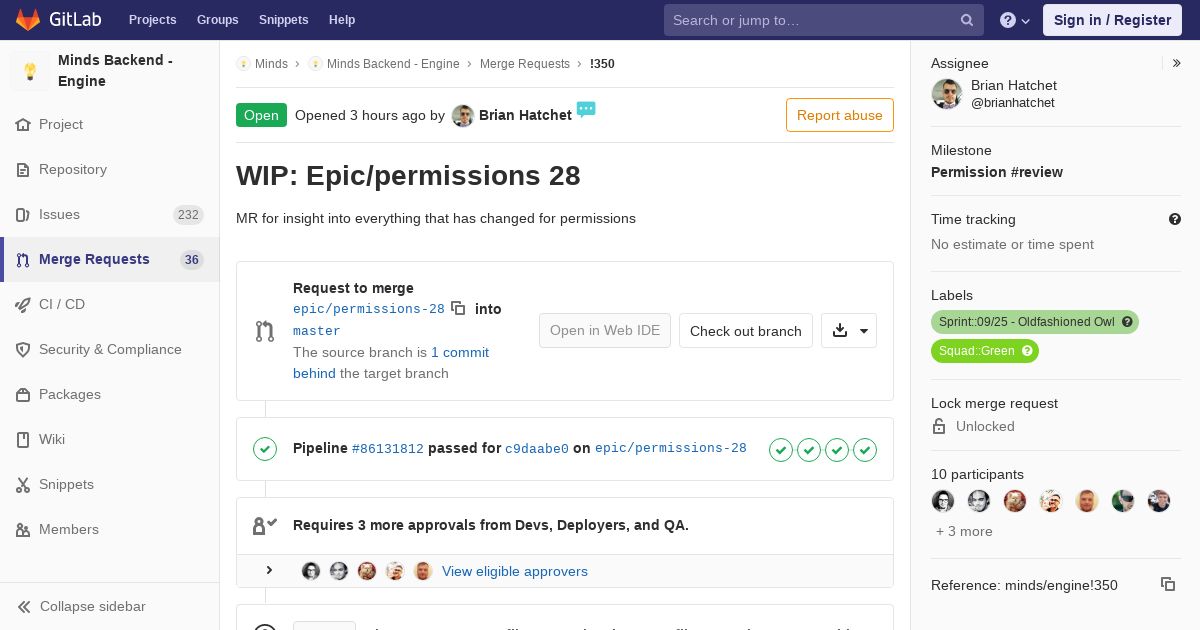Click the Check out branch button

click(746, 331)
